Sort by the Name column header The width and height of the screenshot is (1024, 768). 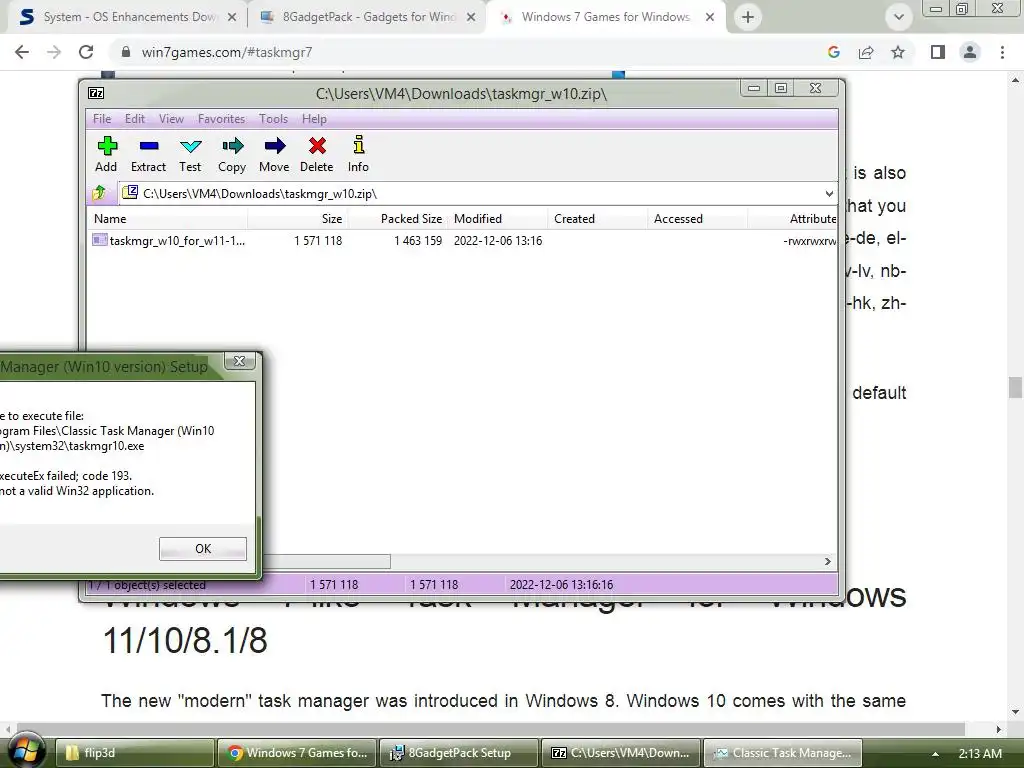click(x=167, y=219)
